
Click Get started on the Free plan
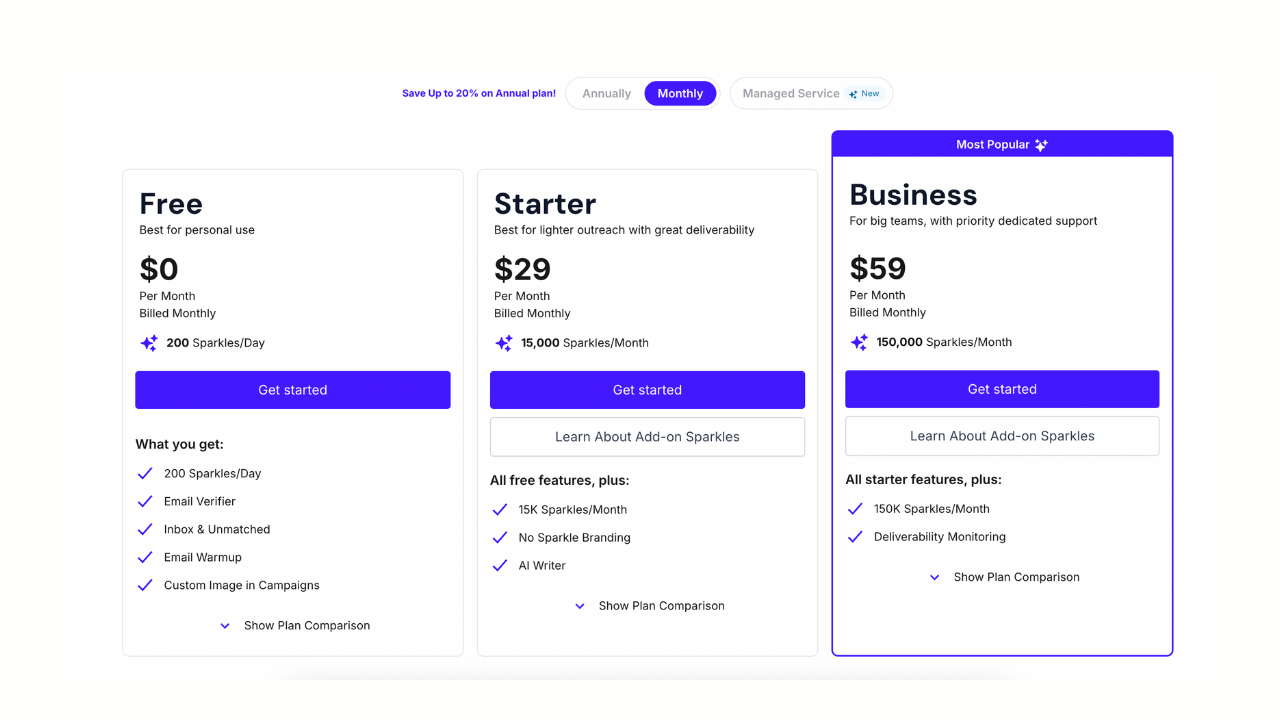(293, 390)
